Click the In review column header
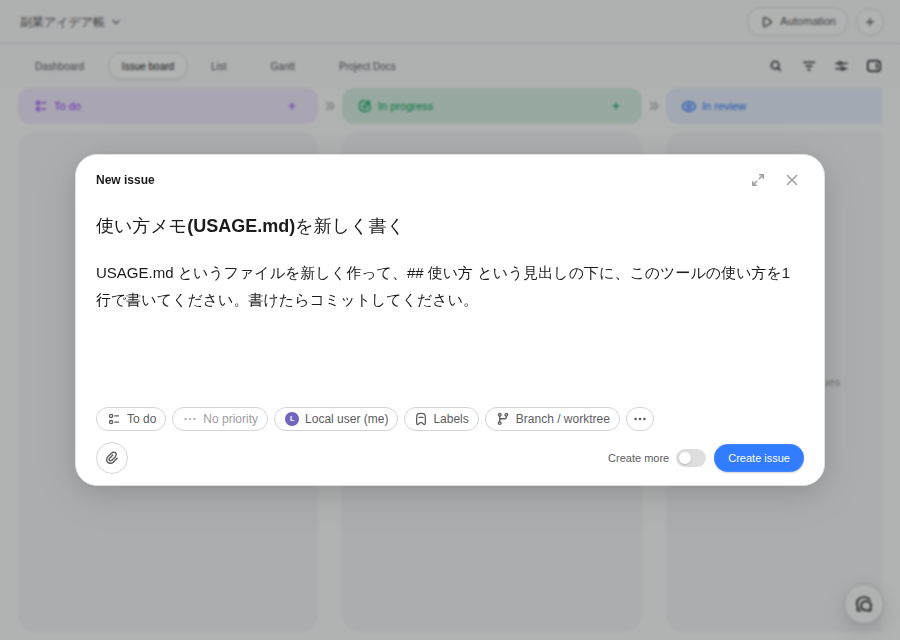This screenshot has height=640, width=900. (x=774, y=106)
